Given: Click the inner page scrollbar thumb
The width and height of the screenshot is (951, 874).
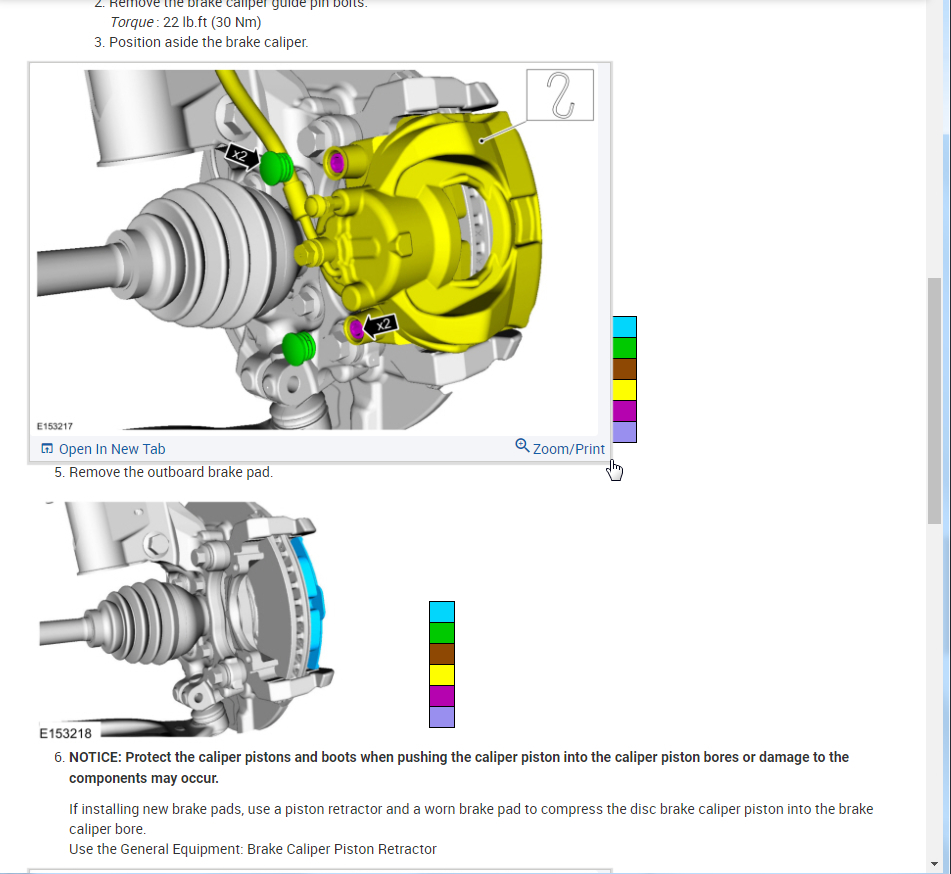Looking at the screenshot, I should 933,400.
